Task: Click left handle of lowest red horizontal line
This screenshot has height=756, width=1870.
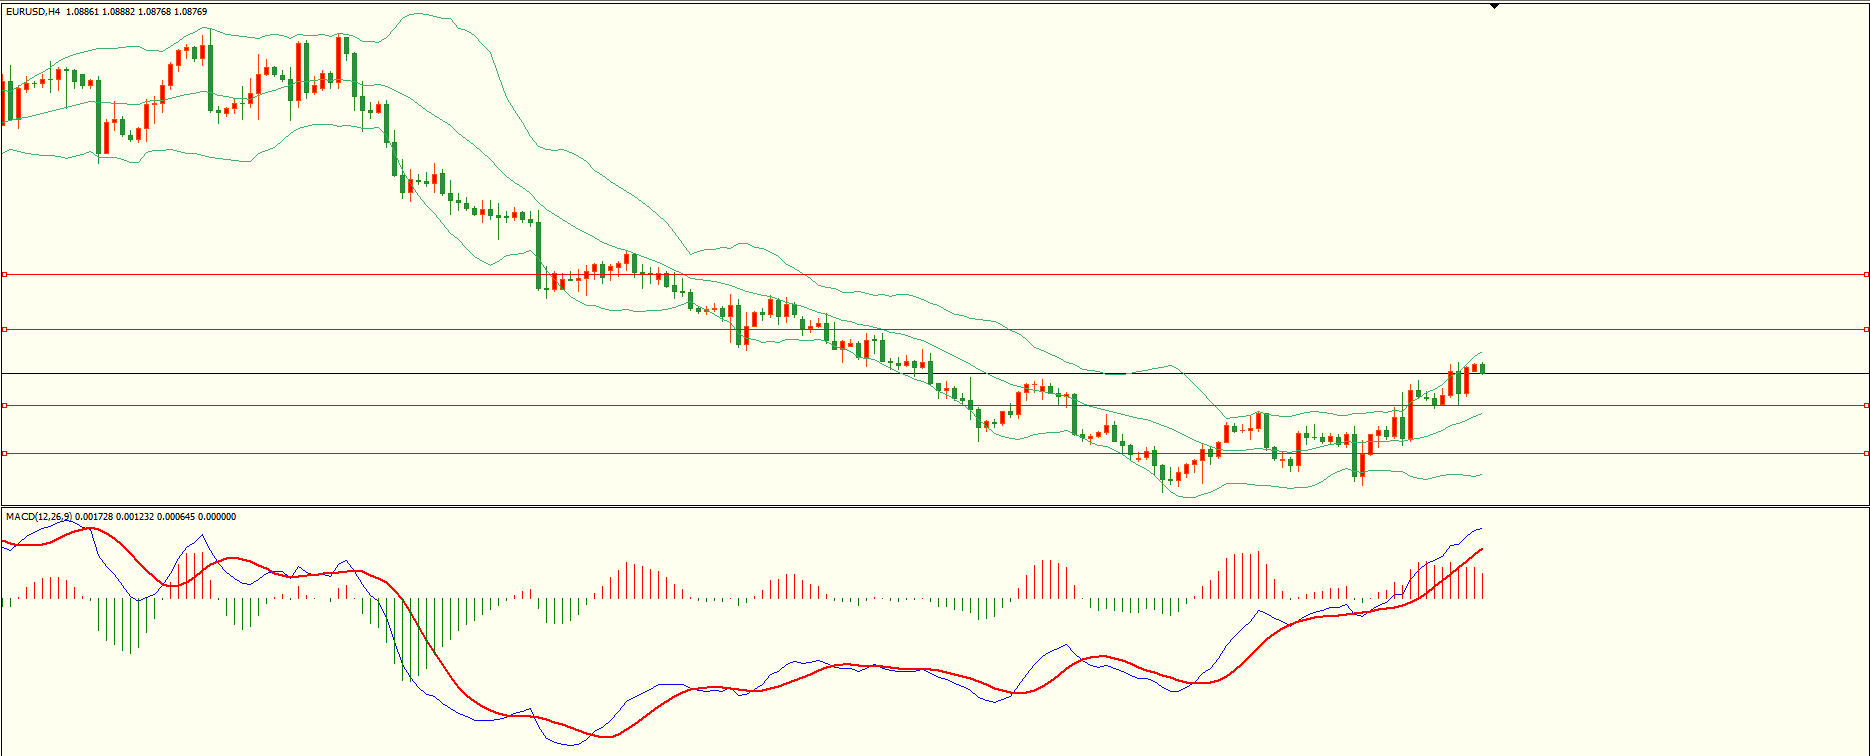Action: coord(4,453)
